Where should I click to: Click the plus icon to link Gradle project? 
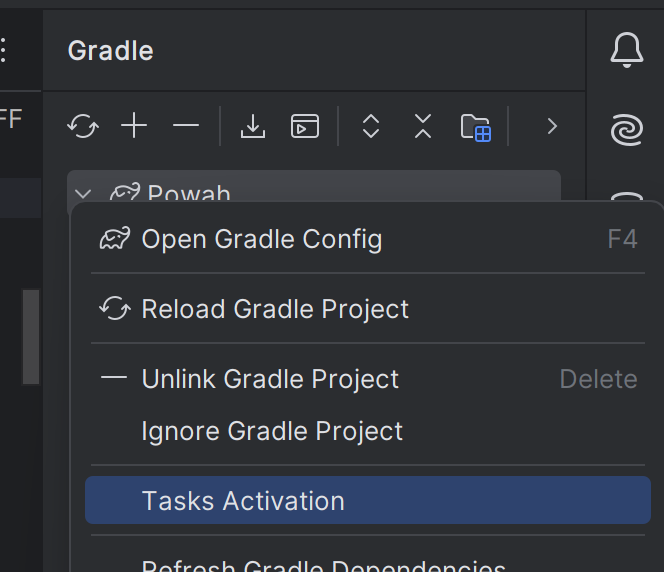click(134, 126)
